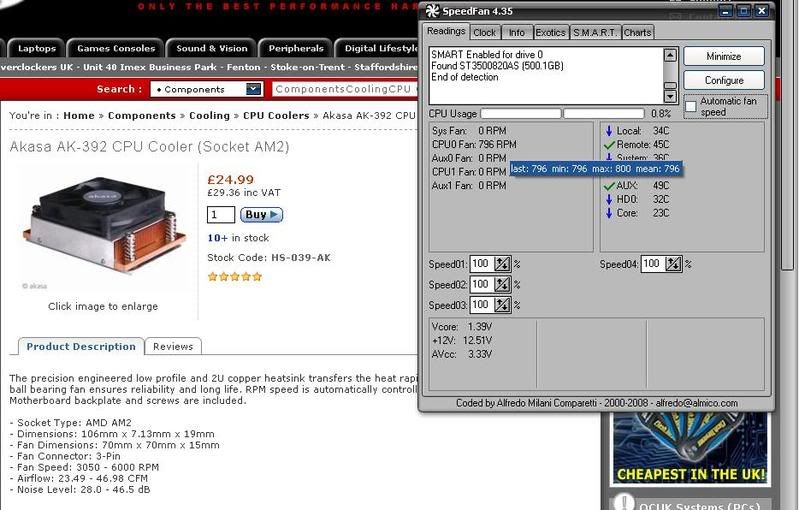This screenshot has width=799, height=510.
Task: Click the CPU0 Fan: 796 RPM reading
Action: point(474,145)
